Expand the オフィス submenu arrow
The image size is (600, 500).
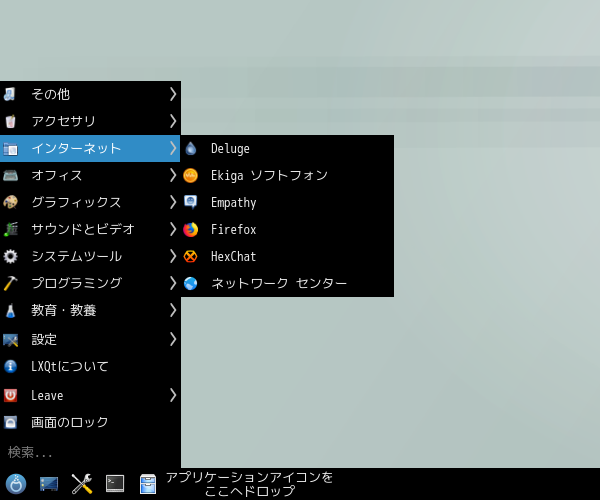tap(173, 175)
